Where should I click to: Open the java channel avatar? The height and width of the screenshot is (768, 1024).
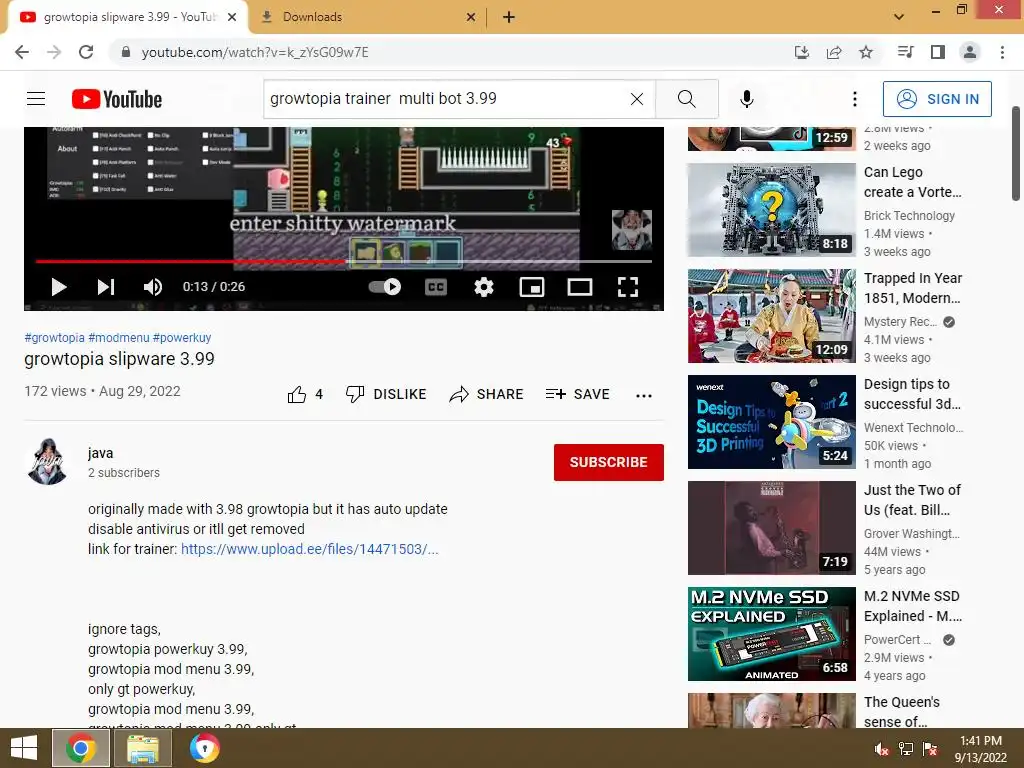pos(48,462)
